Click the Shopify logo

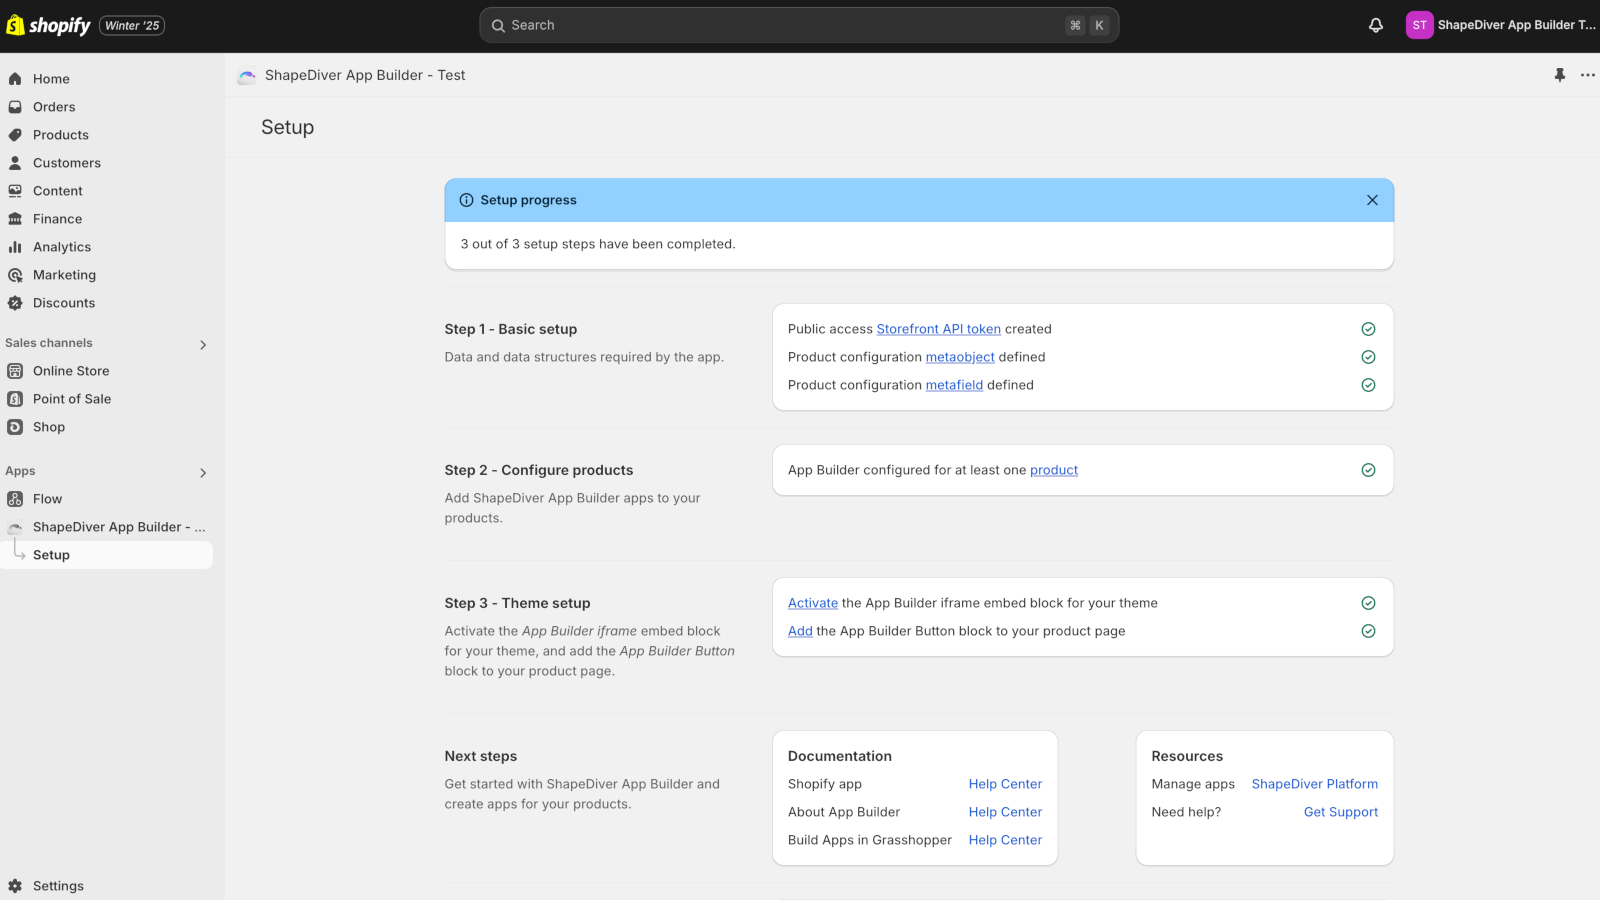click(48, 25)
